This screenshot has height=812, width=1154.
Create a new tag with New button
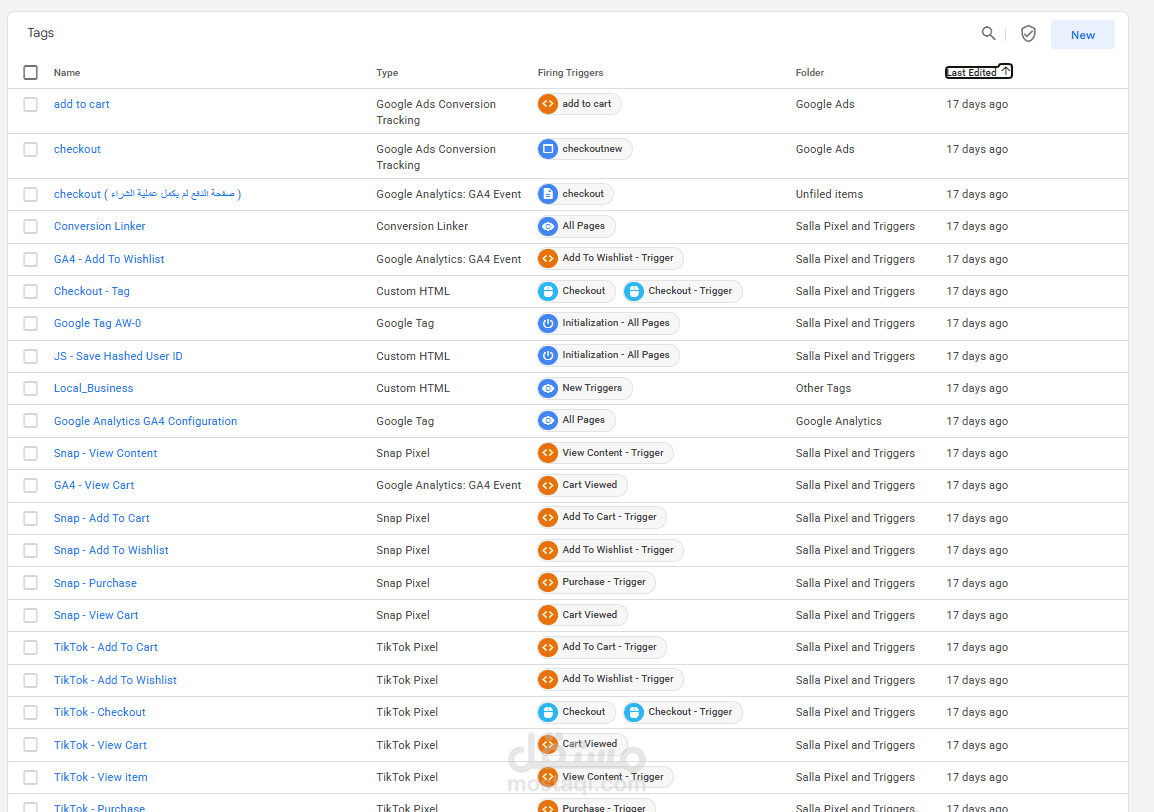(1083, 35)
